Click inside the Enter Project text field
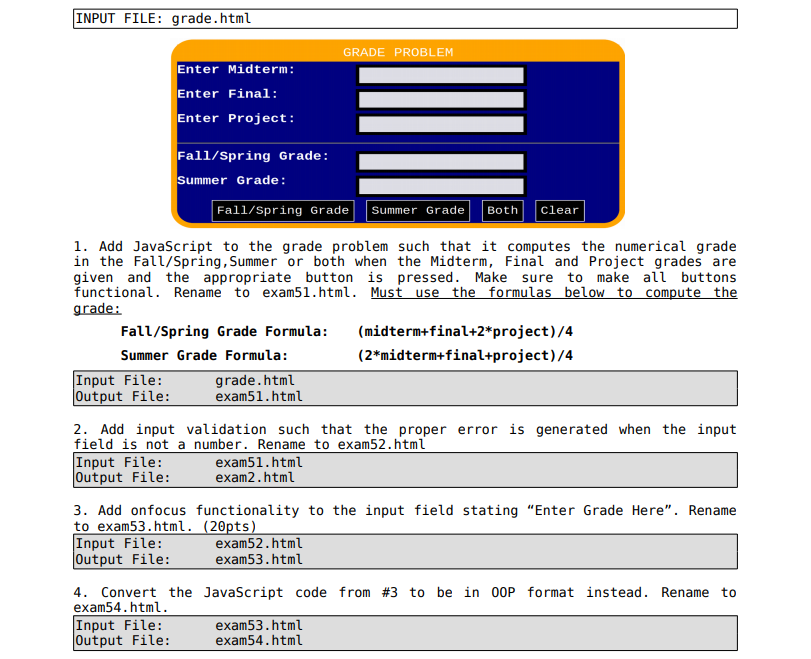Viewport: 811px width, 659px height. [x=441, y=123]
